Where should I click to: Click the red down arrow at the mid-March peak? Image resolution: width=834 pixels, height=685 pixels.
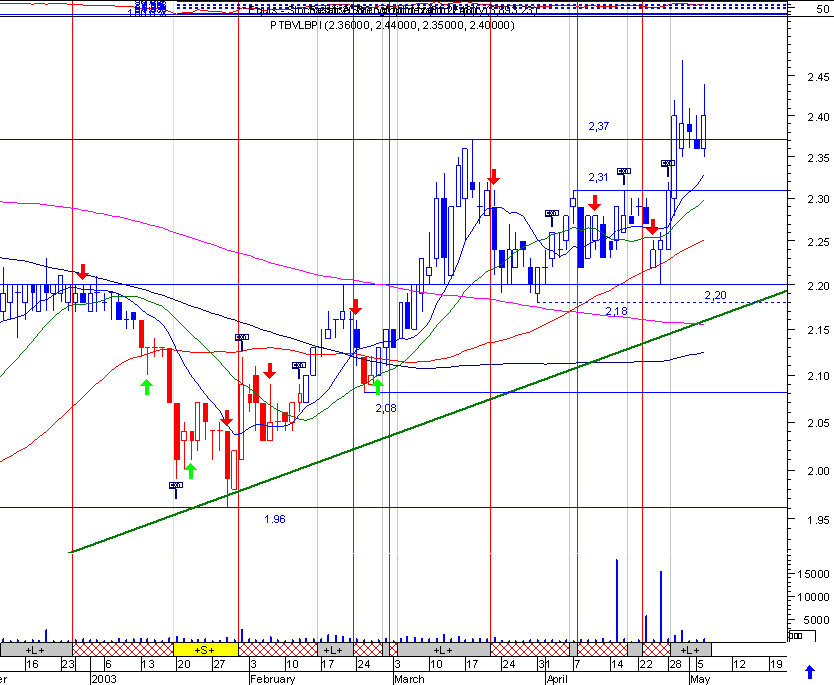494,177
